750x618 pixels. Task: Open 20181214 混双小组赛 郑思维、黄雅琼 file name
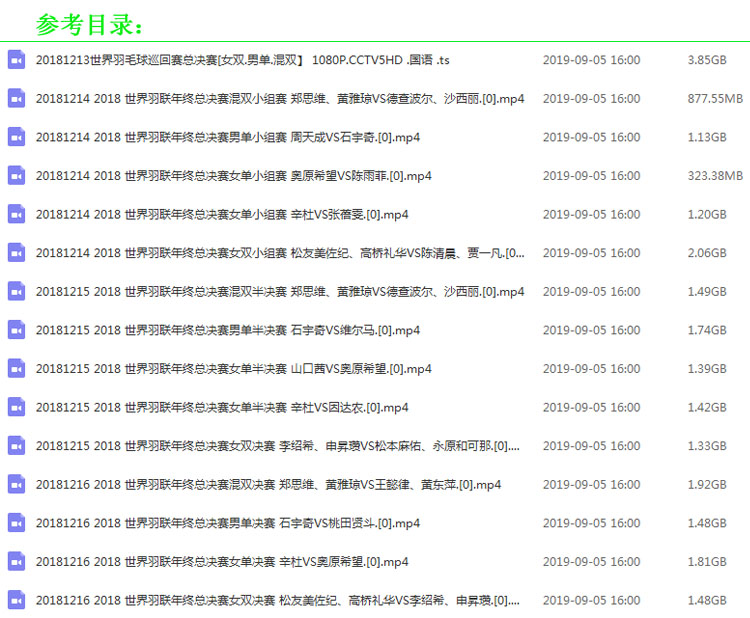pos(280,99)
